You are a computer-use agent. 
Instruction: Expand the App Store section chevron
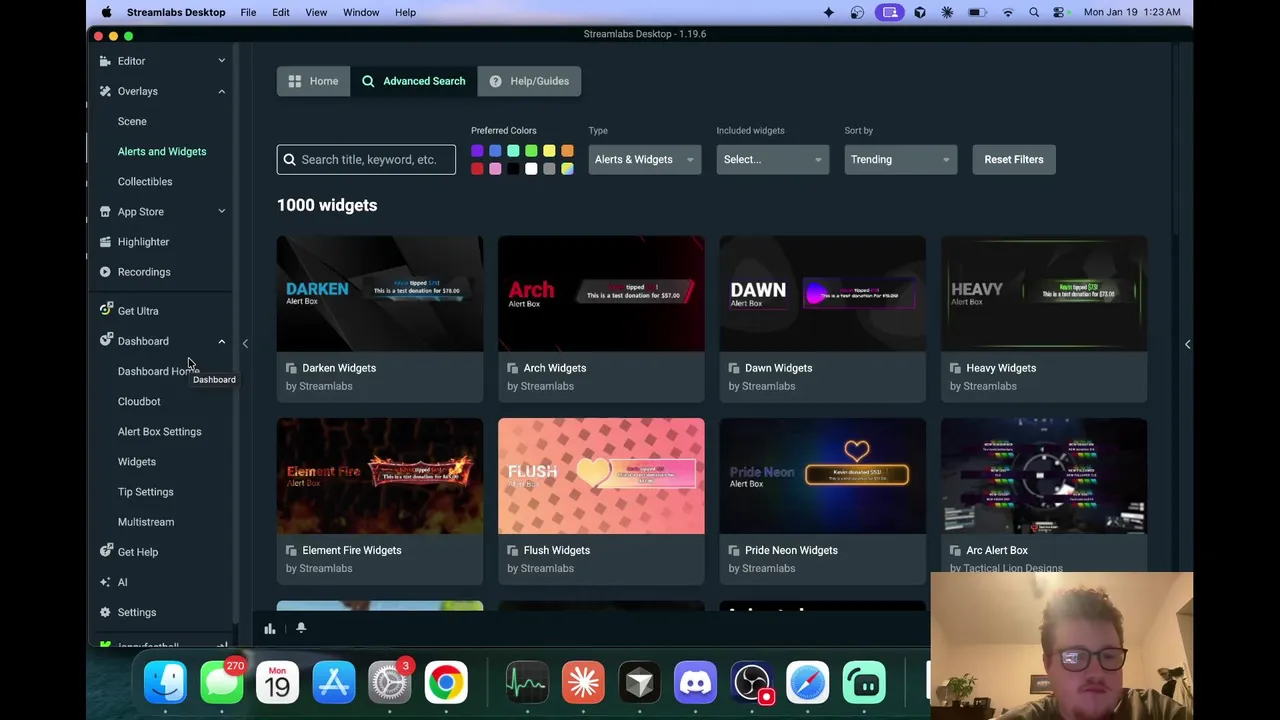(222, 212)
